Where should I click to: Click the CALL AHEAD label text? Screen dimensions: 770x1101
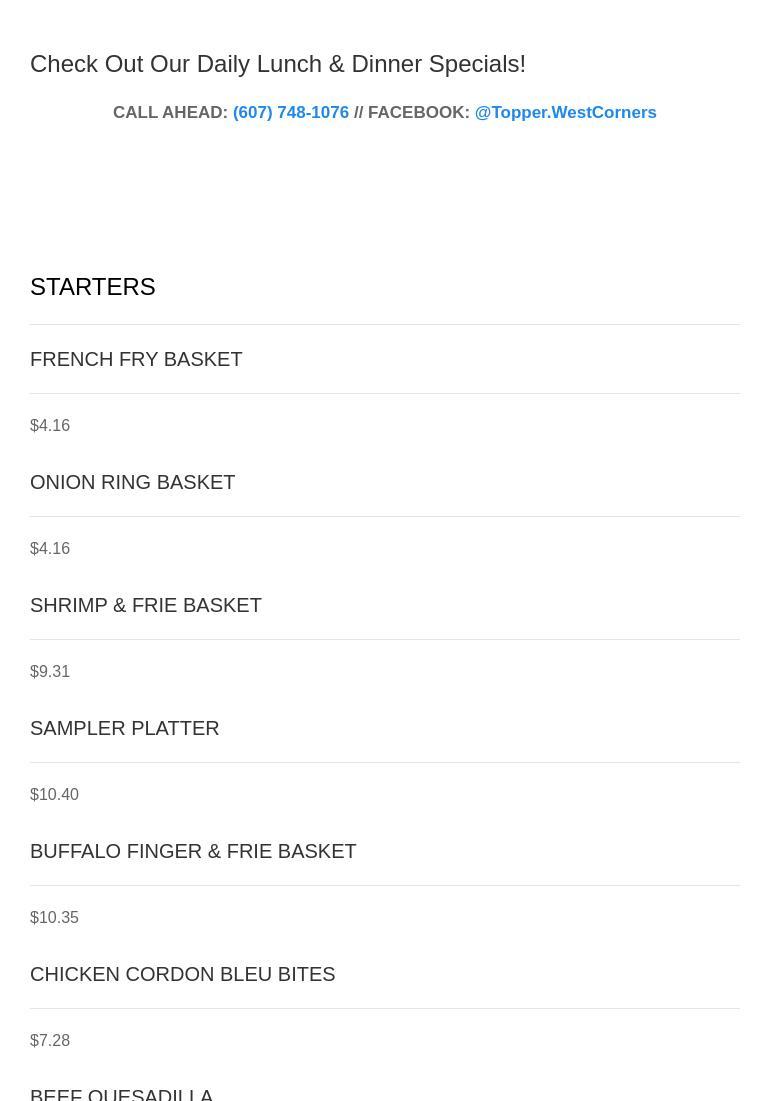pos(171,112)
